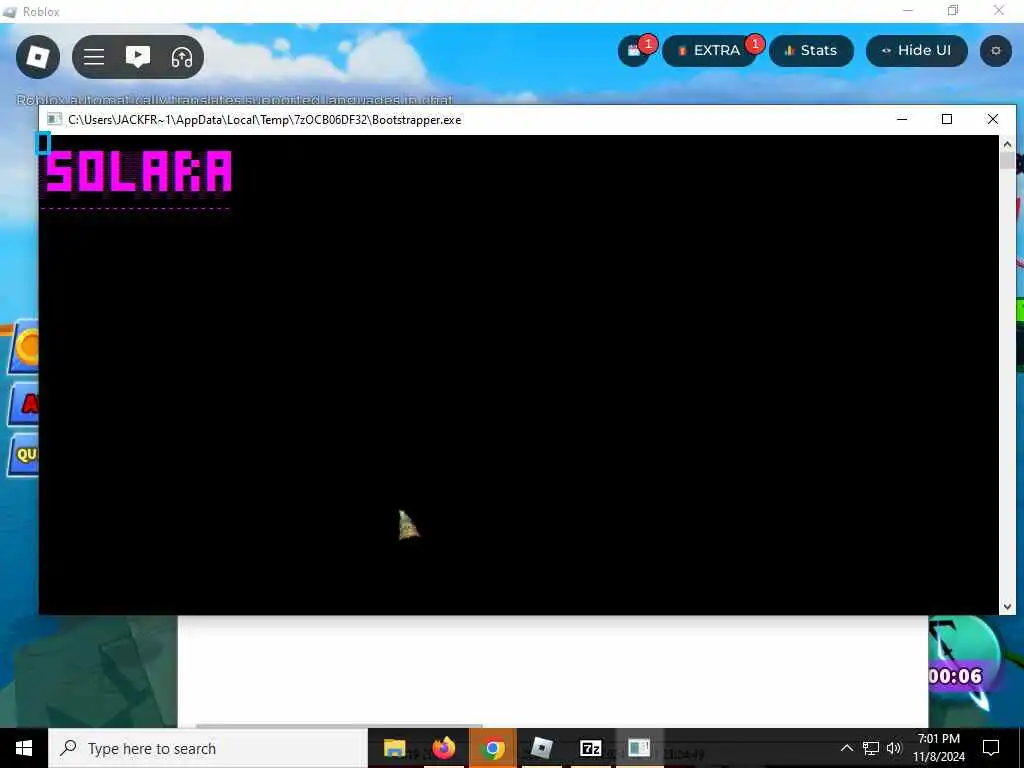Open the network tray icon
The image size is (1024, 768).
pyautogui.click(x=871, y=748)
